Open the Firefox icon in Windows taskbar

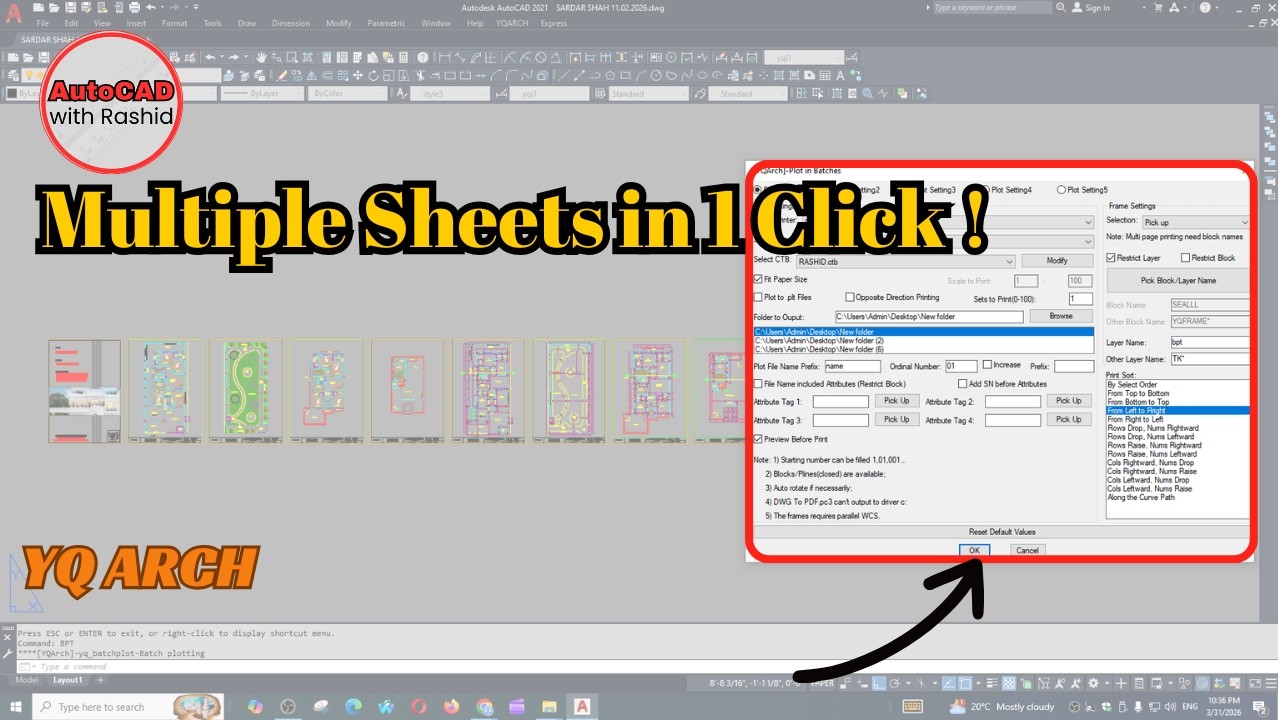[451, 706]
